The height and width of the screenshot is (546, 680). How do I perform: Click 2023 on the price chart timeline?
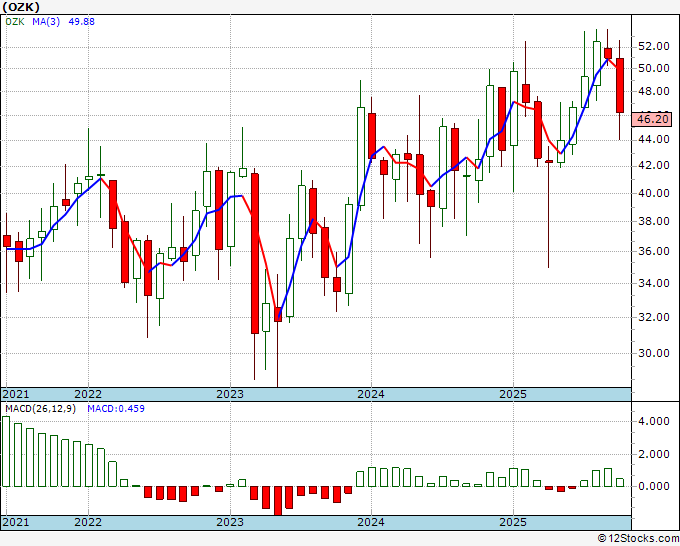click(x=230, y=394)
